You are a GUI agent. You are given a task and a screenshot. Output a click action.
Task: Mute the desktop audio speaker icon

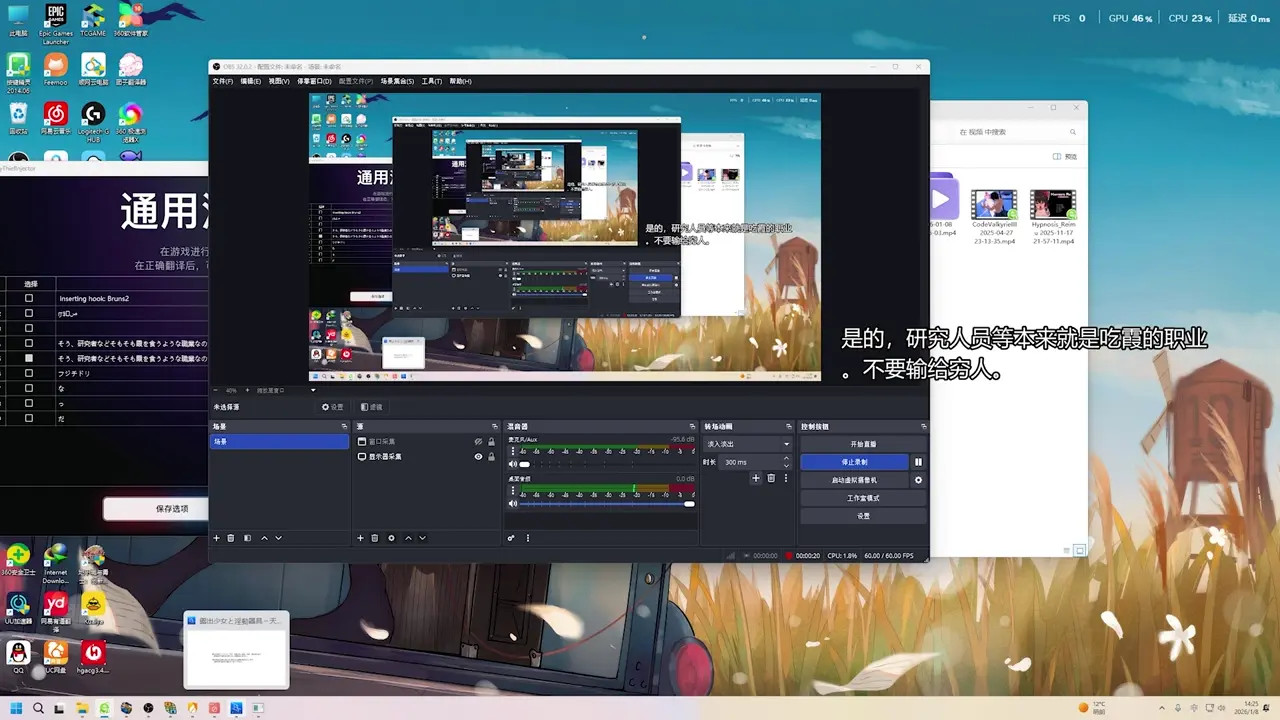(513, 503)
